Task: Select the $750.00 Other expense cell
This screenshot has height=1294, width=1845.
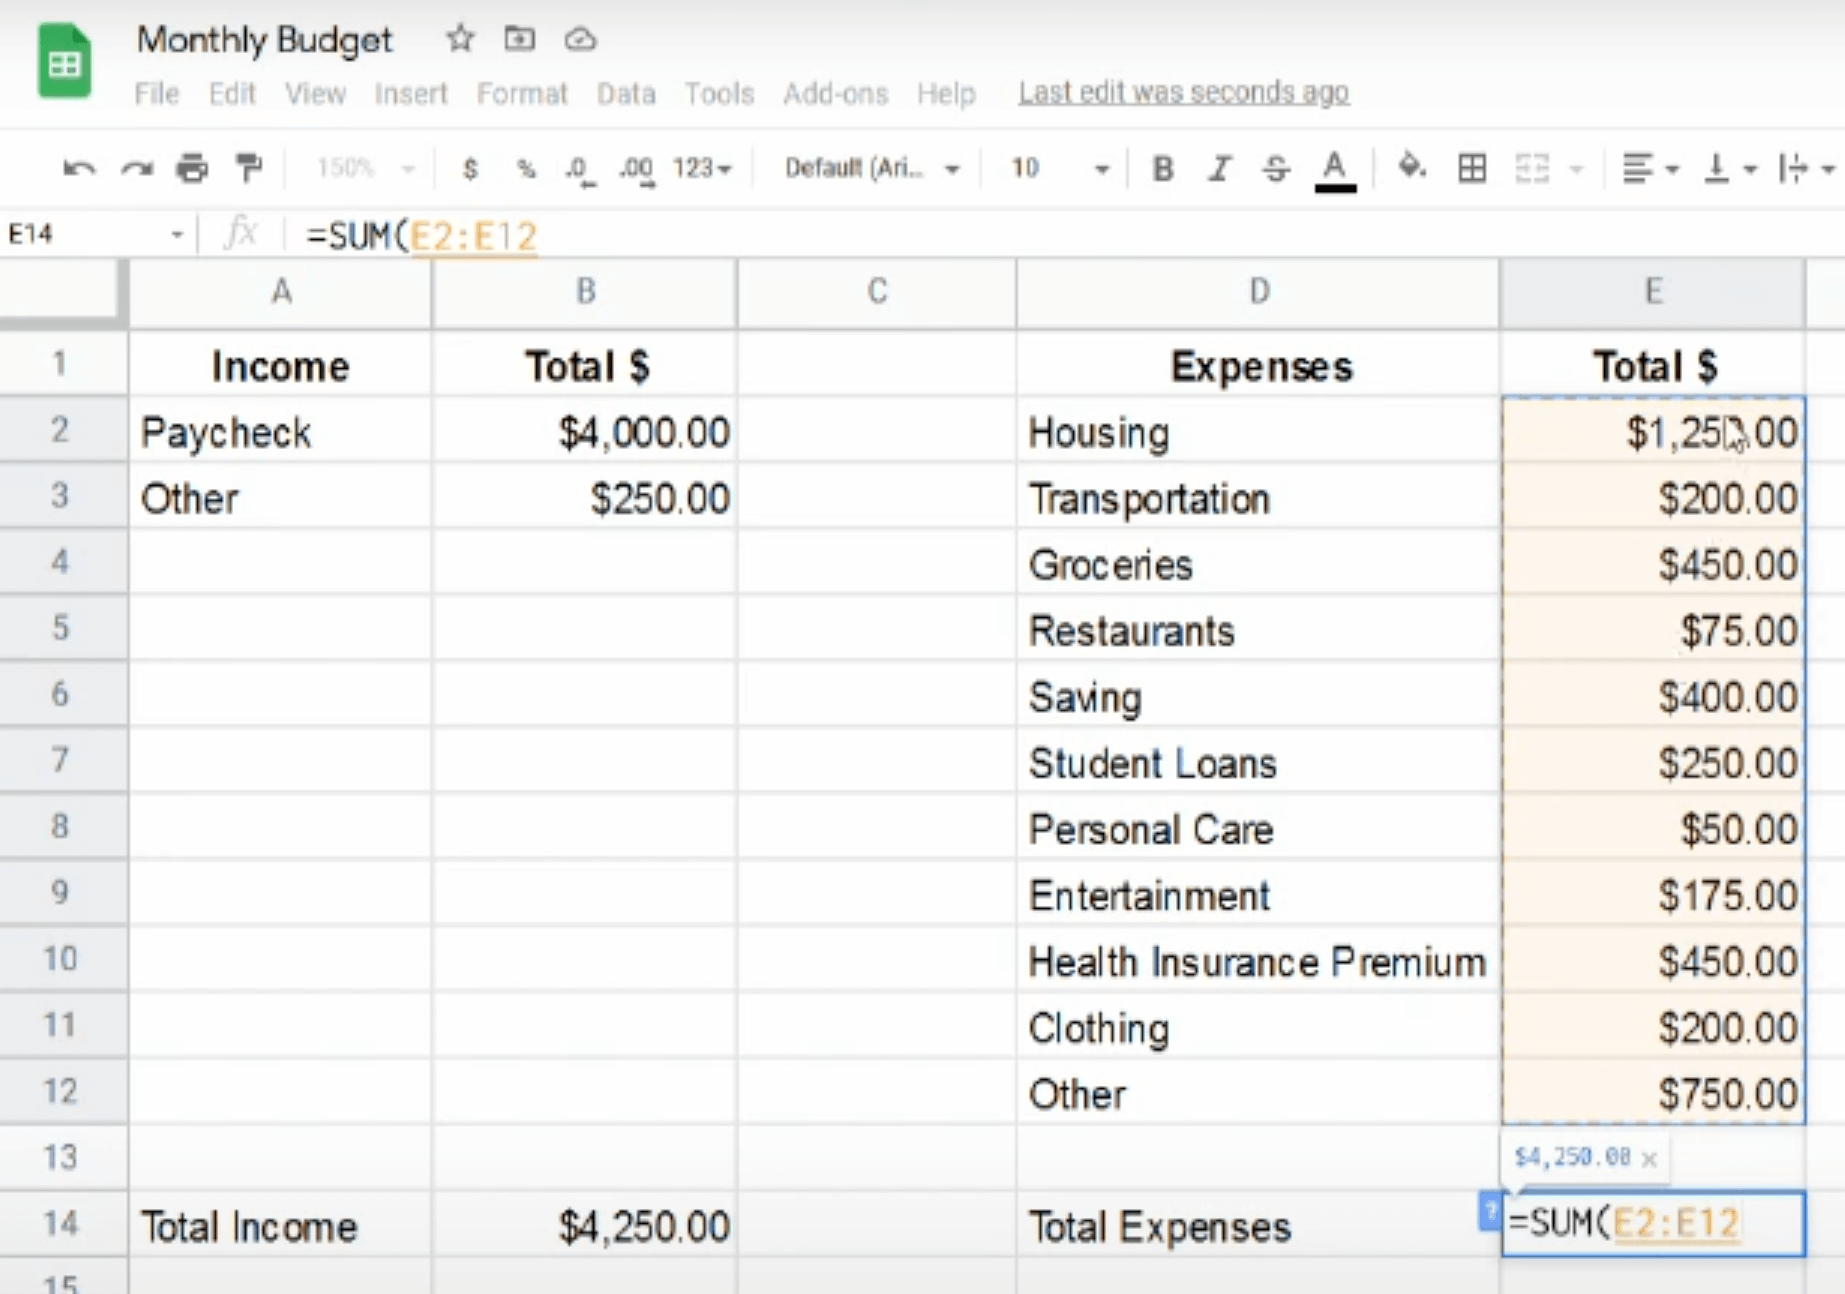Action: tap(1653, 1092)
